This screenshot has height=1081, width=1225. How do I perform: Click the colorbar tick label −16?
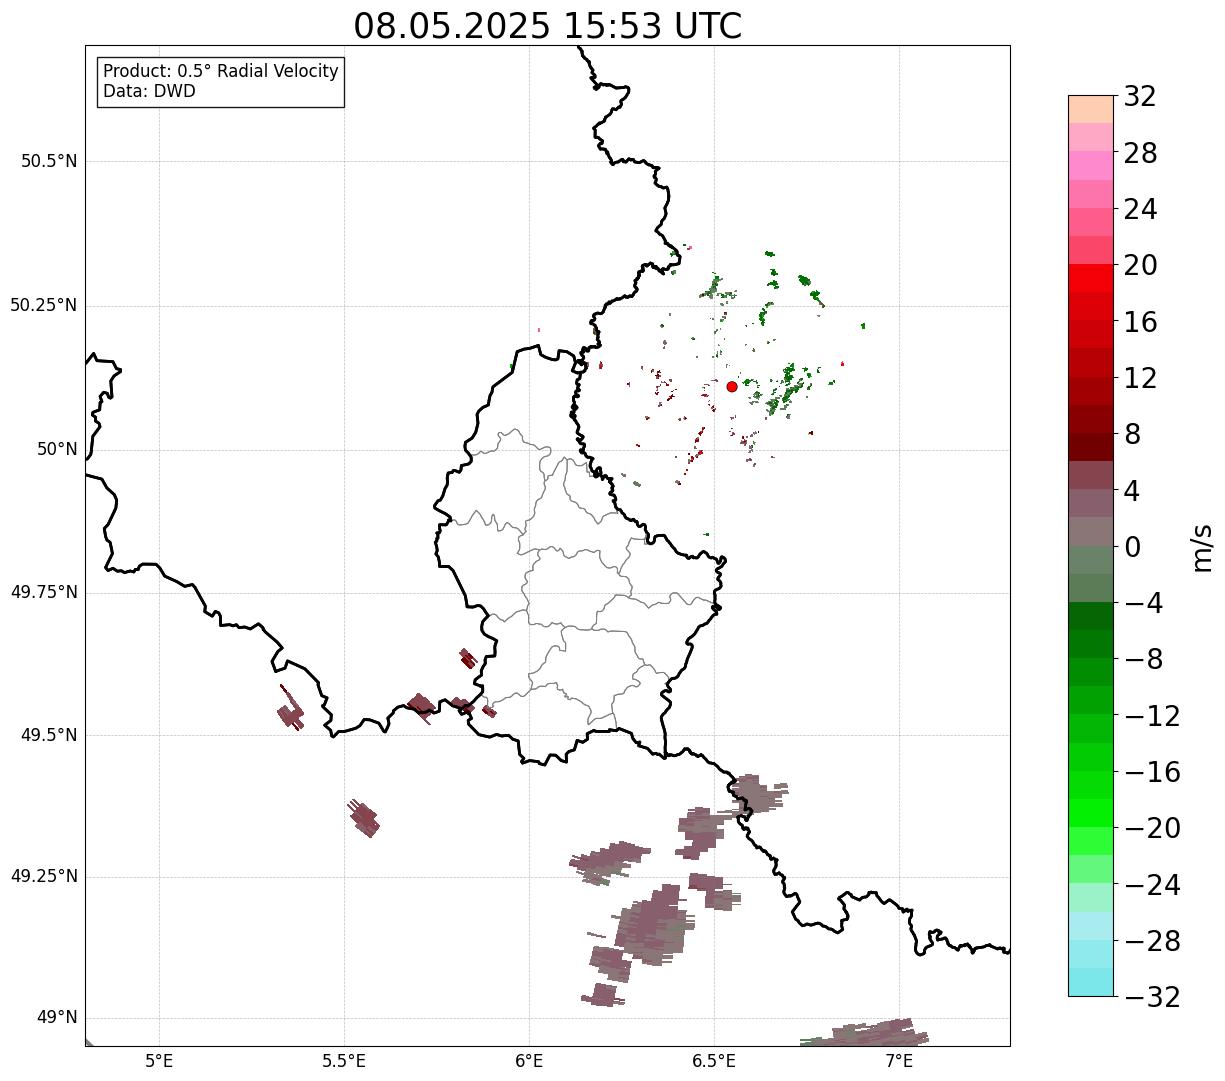(1152, 772)
